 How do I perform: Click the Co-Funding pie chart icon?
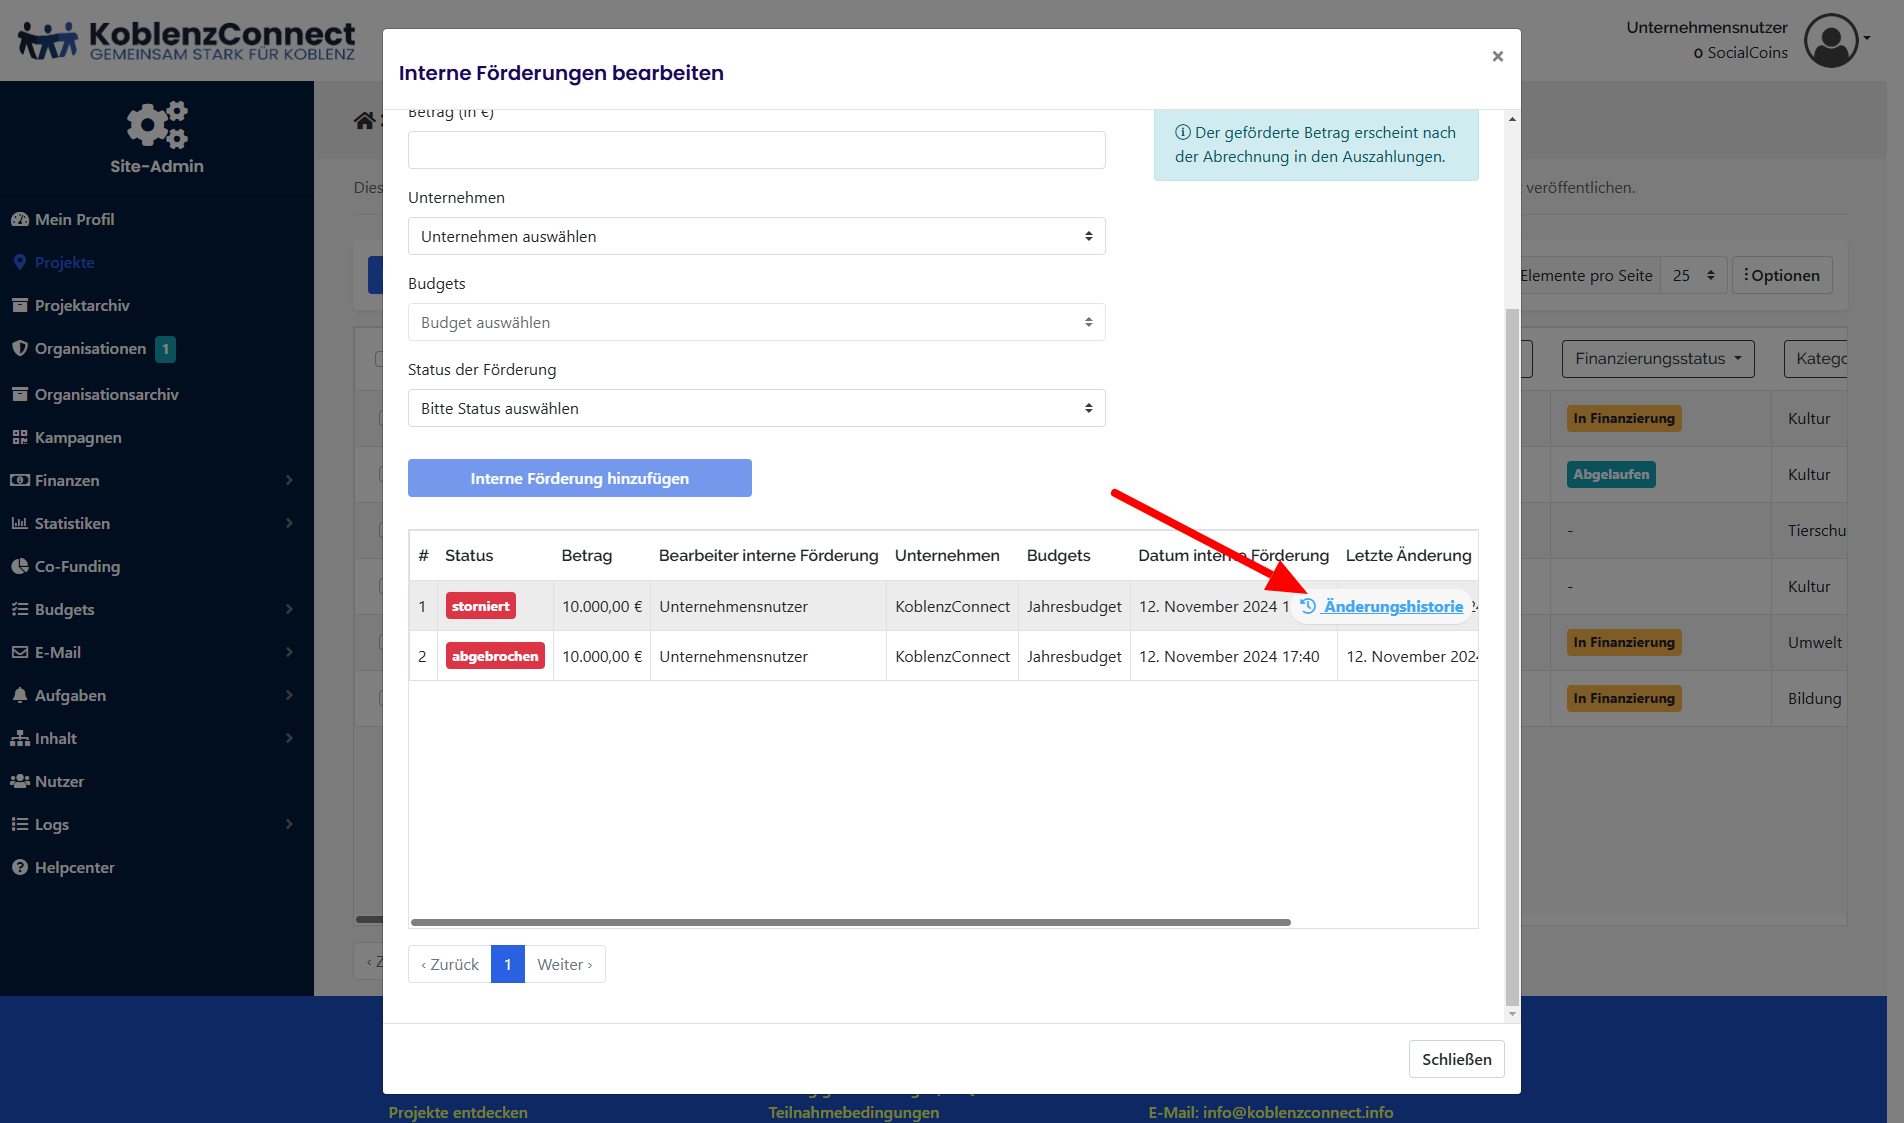(20, 566)
